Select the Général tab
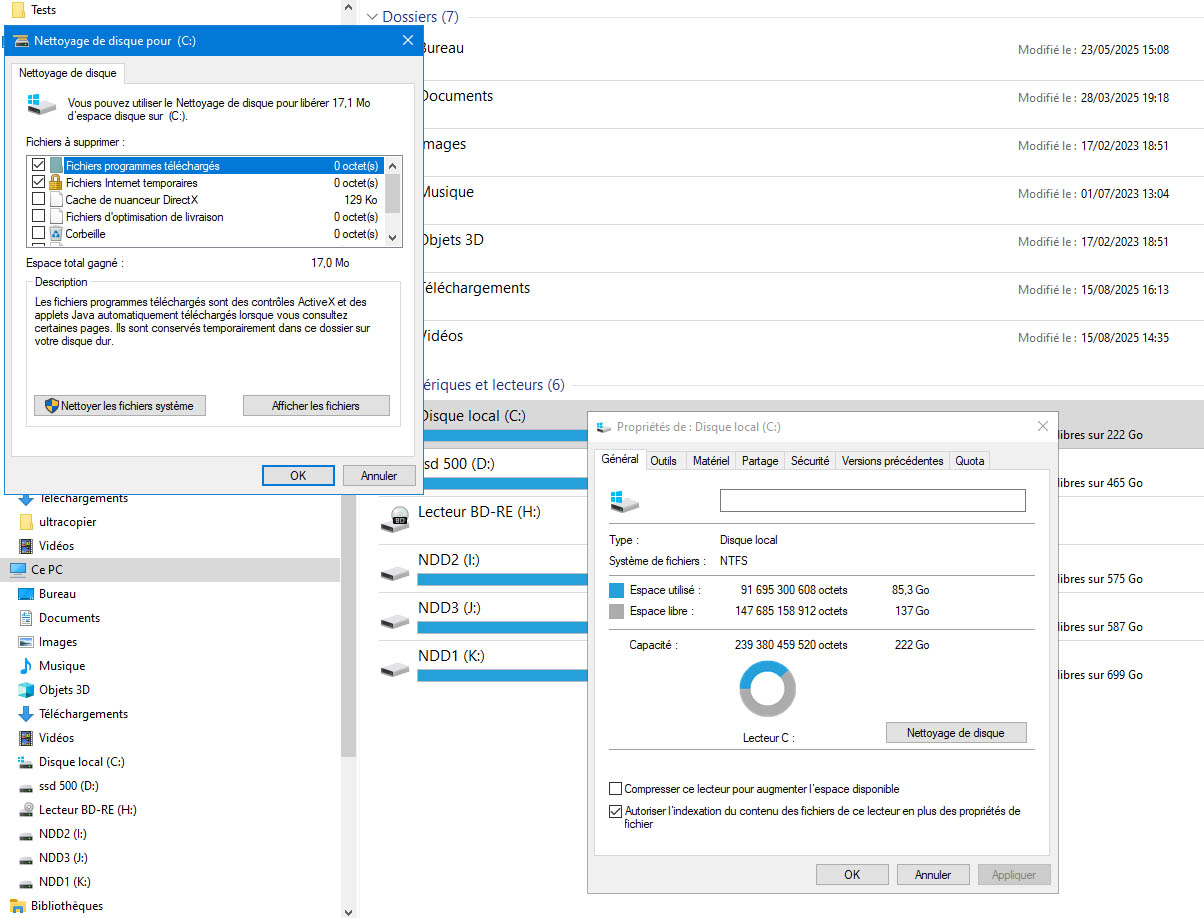Image resolution: width=1204 pixels, height=918 pixels. click(620, 459)
